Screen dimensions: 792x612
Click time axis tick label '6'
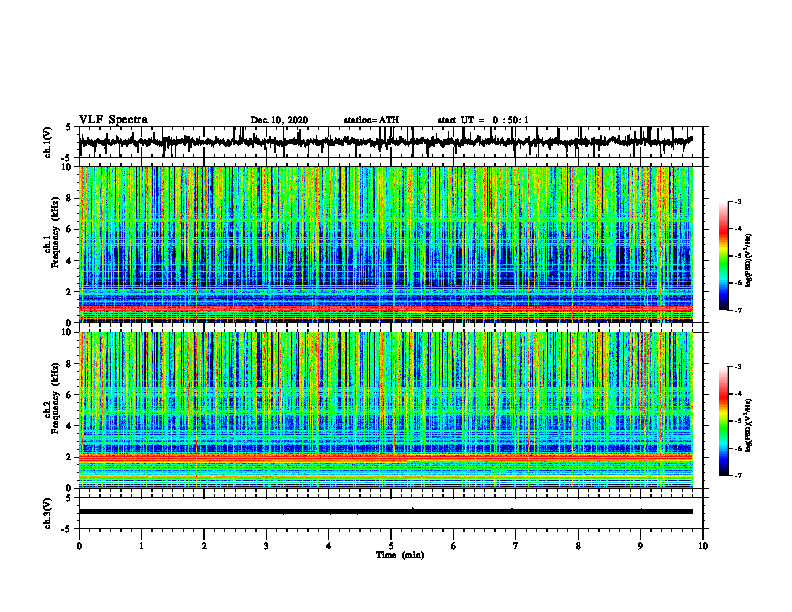[x=454, y=546]
